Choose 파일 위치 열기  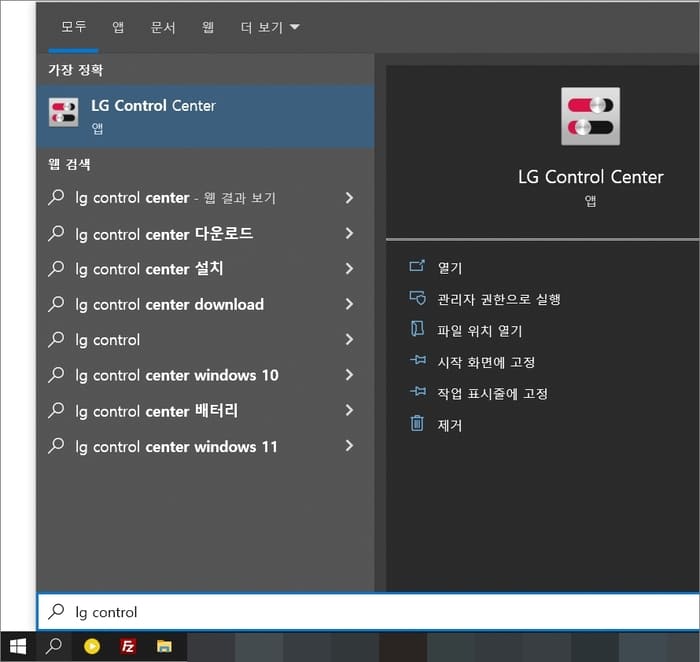tap(479, 331)
